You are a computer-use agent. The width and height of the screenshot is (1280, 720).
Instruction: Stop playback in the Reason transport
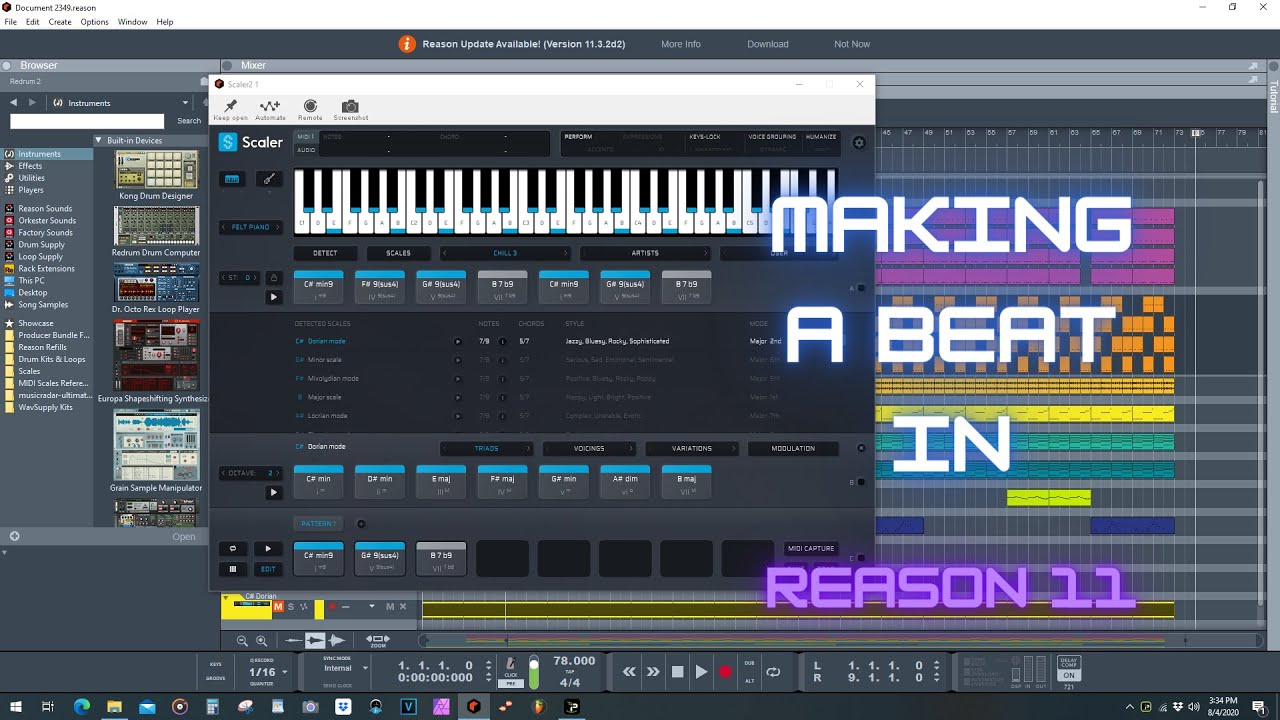point(677,672)
